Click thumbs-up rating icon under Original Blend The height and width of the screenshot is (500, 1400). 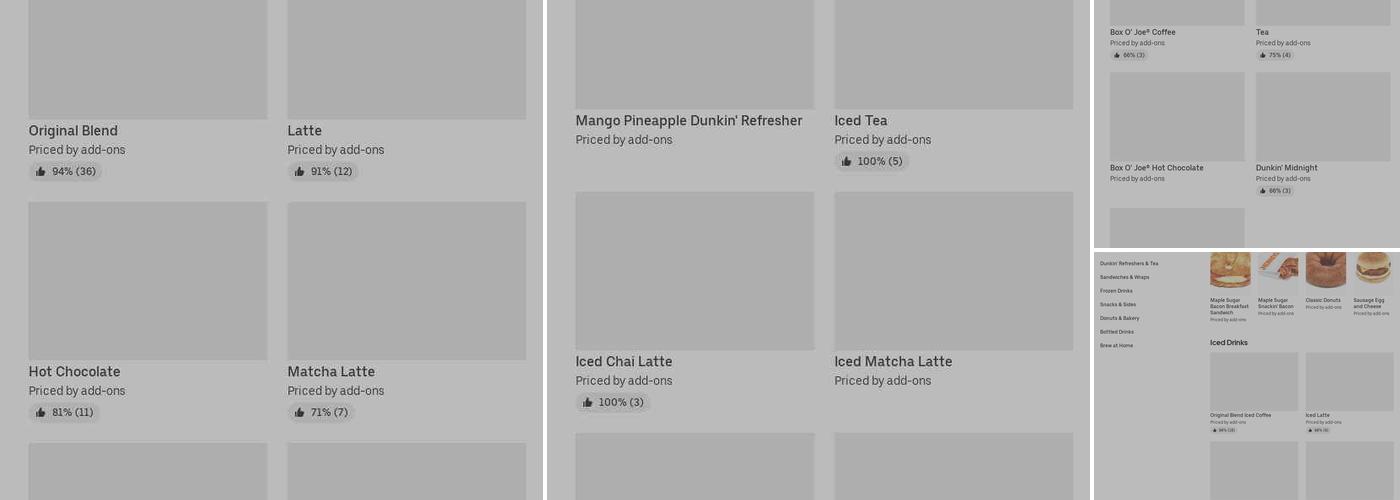click(41, 172)
